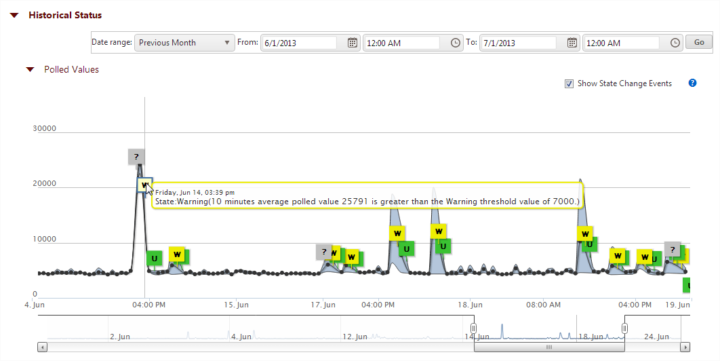The width and height of the screenshot is (720, 361).
Task: Click the To date field showing 7/1/2013
Action: pyautogui.click(x=518, y=43)
